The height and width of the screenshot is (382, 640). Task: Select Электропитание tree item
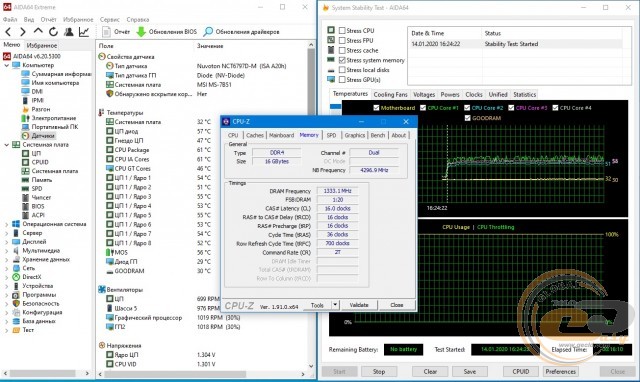point(49,118)
